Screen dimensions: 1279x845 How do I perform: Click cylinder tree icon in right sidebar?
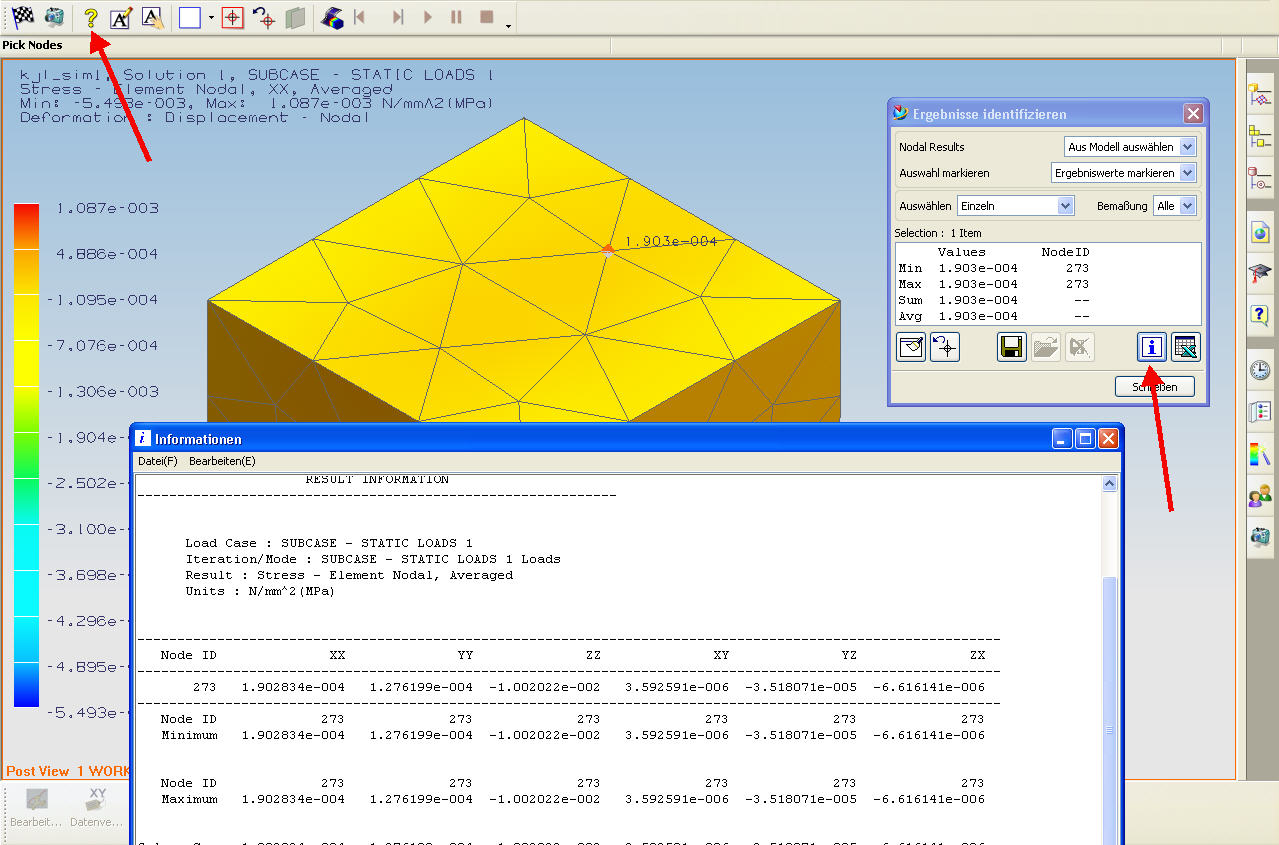pyautogui.click(x=1260, y=178)
